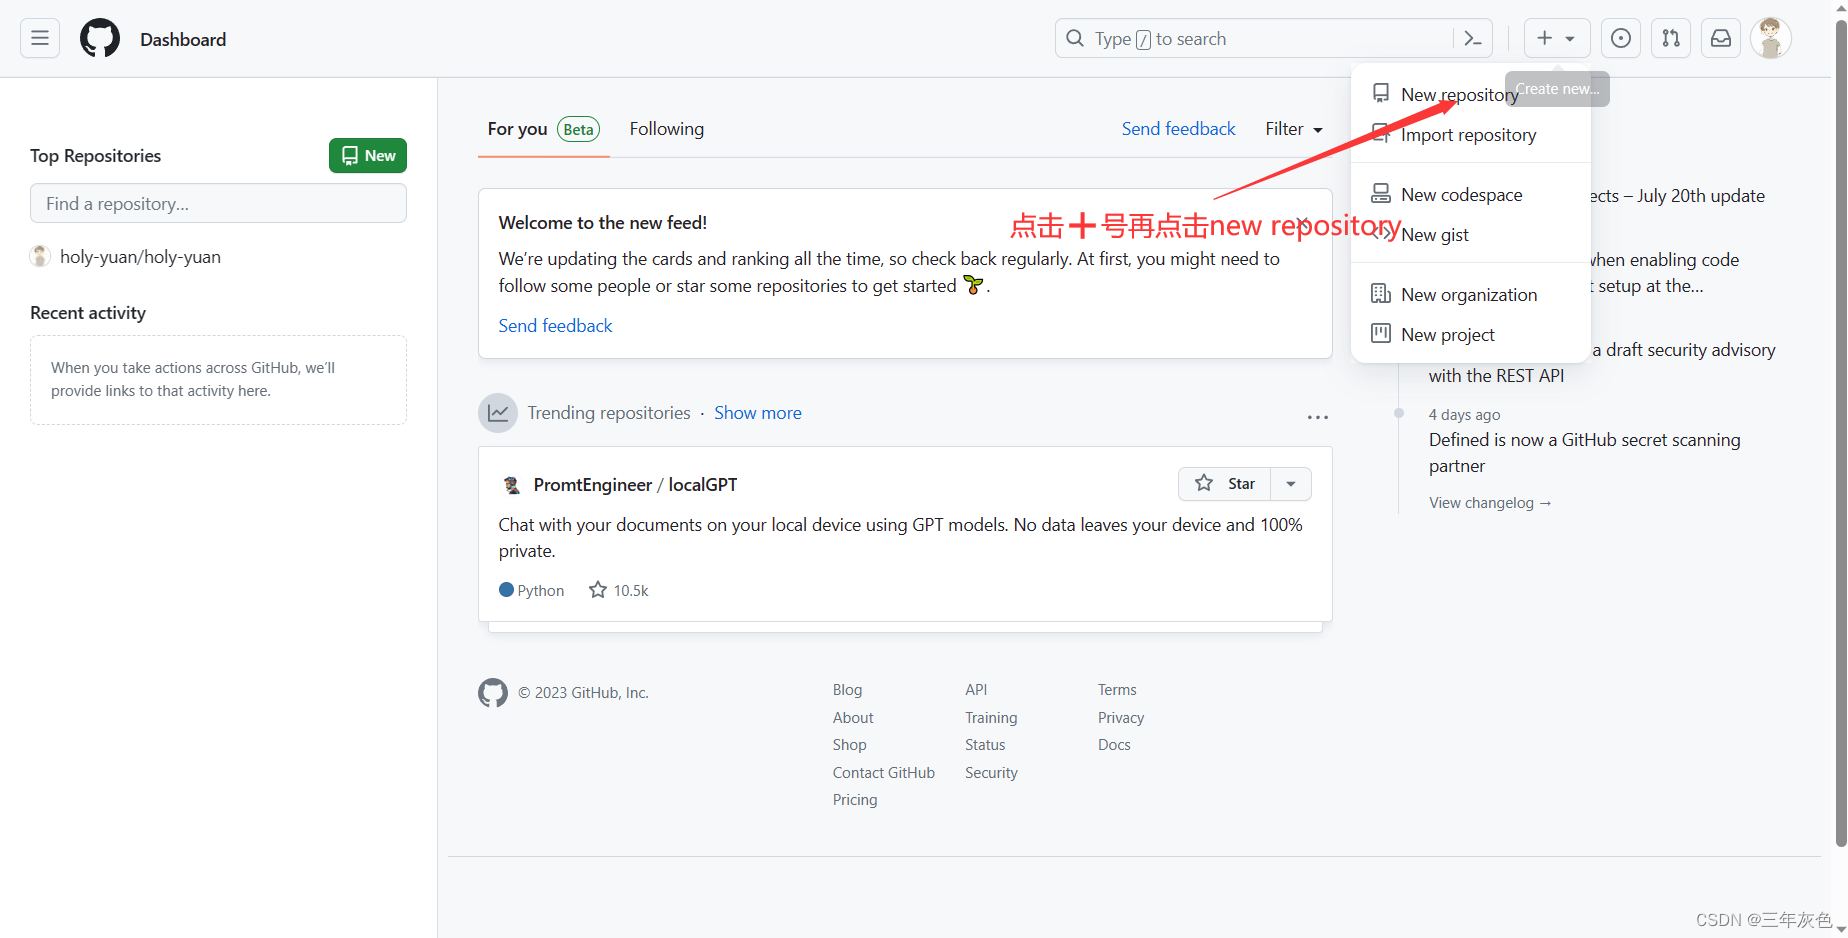Viewport: 1848px width, 938px height.
Task: Open the Send feedback link
Action: (1178, 128)
